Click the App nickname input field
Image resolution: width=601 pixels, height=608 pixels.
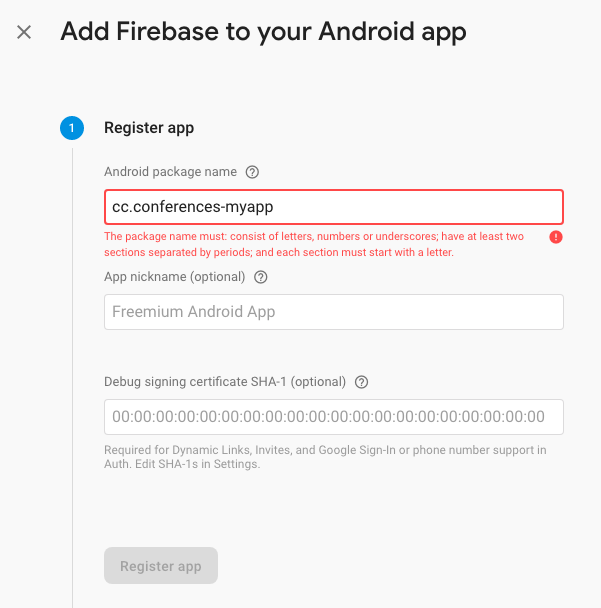coord(333,312)
